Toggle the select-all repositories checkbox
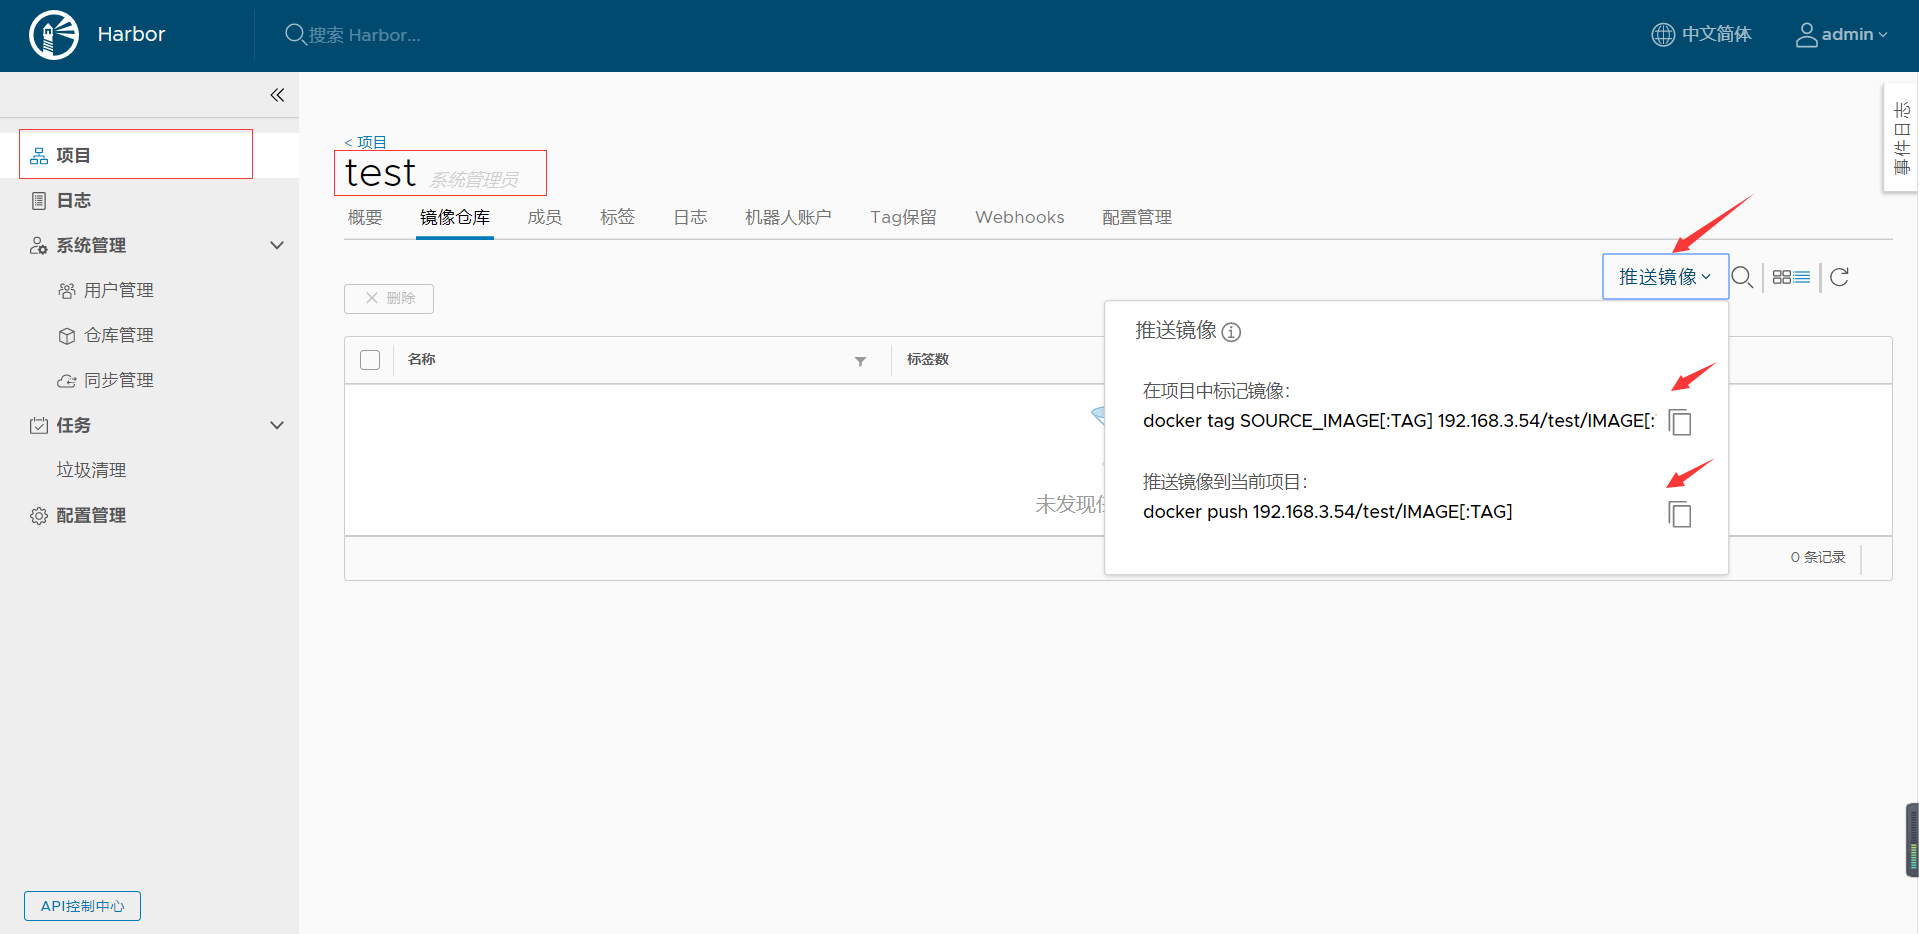 (370, 360)
